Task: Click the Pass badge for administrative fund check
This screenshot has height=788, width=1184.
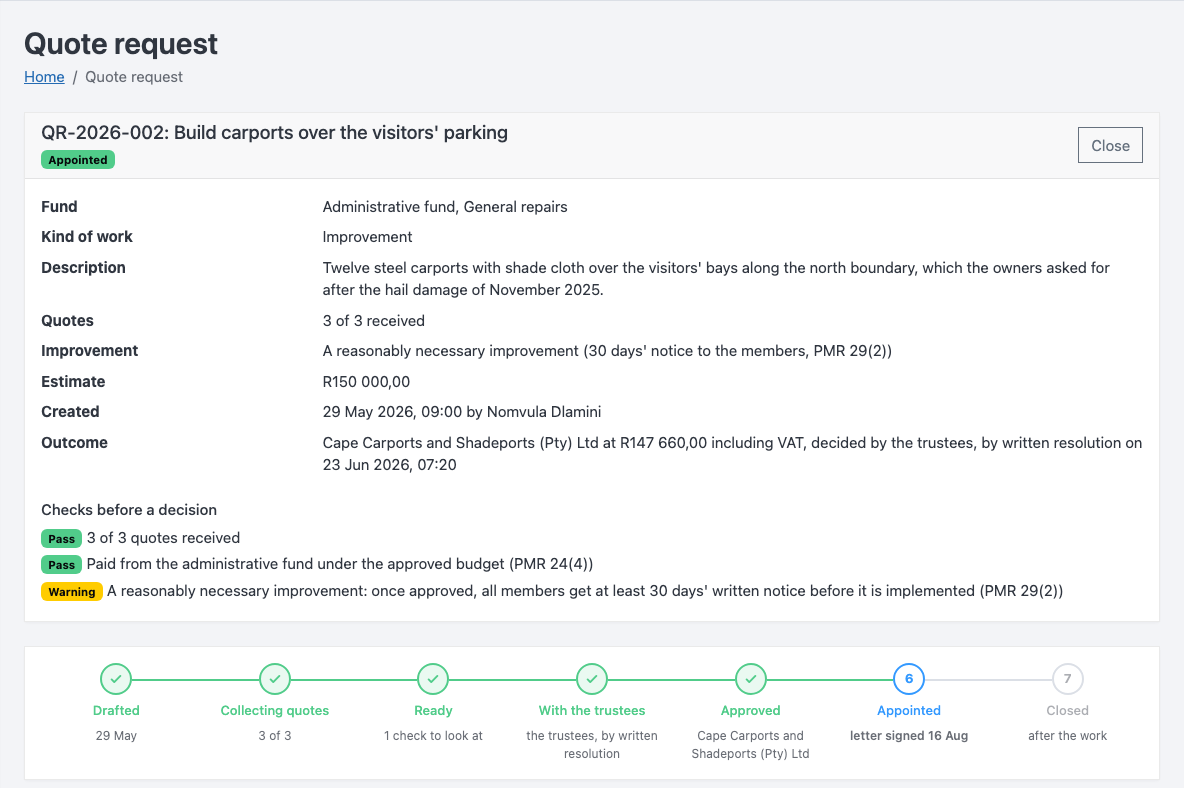Action: pyautogui.click(x=61, y=565)
